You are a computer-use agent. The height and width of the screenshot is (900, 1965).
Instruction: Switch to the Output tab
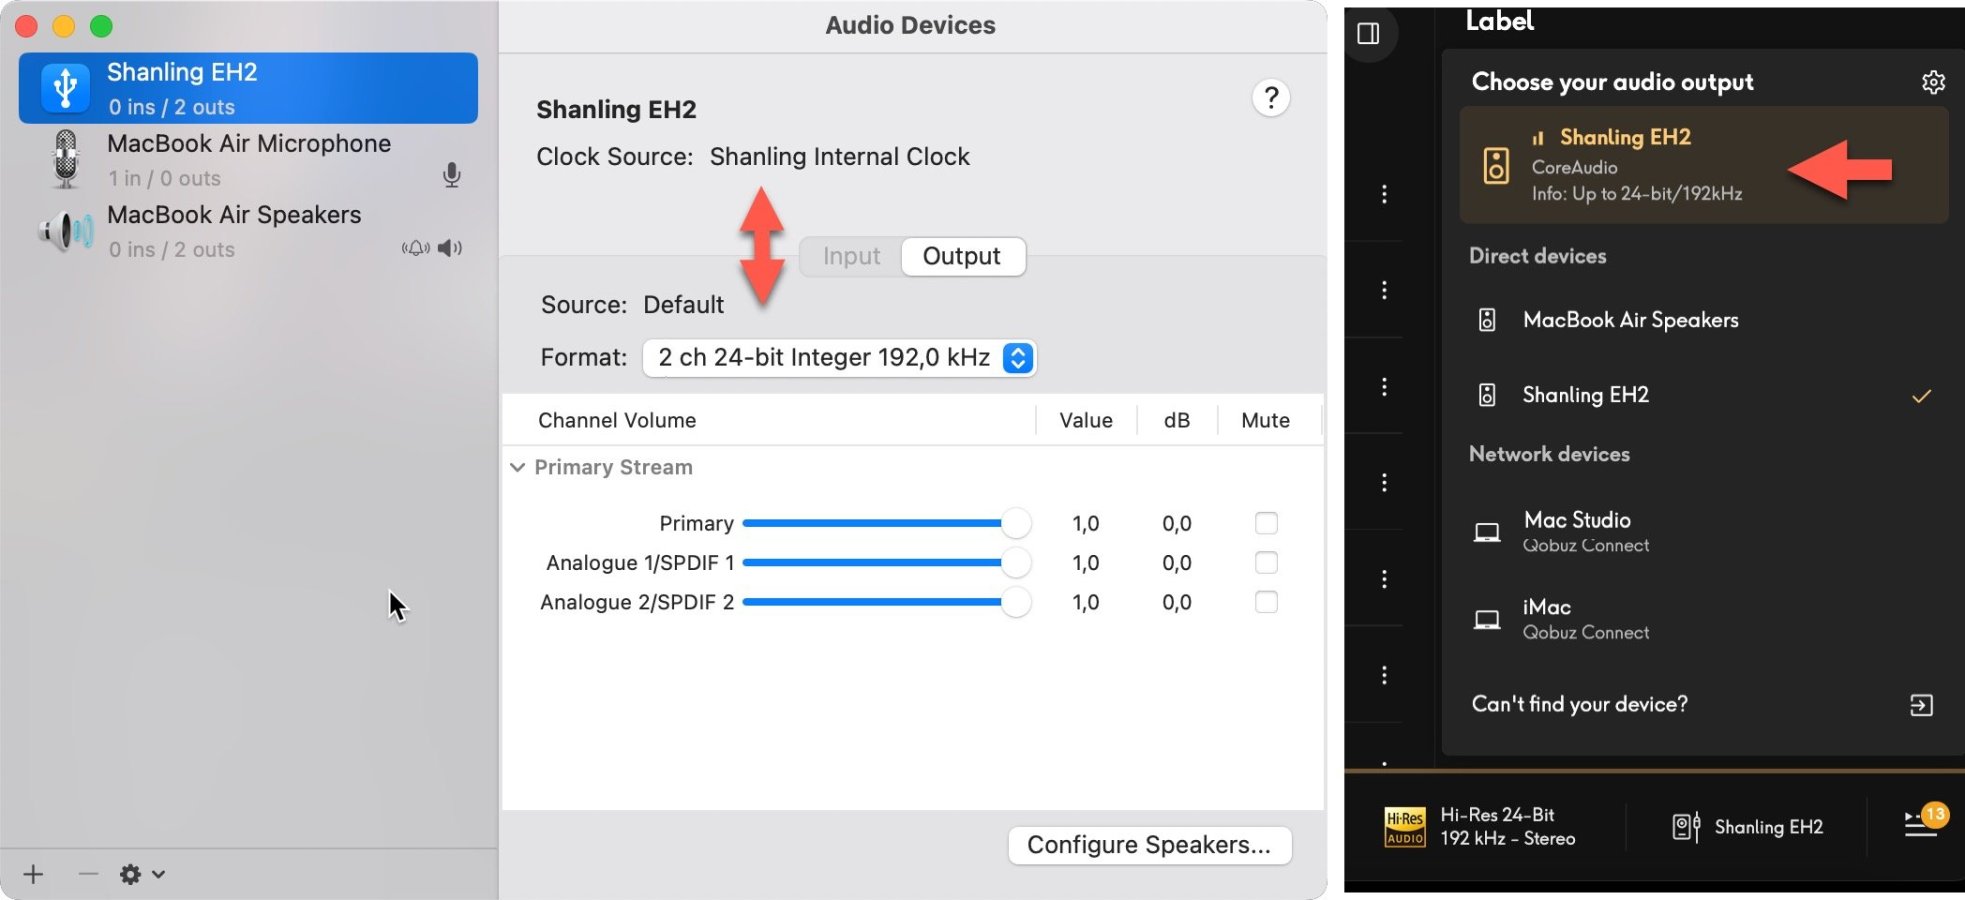pyautogui.click(x=961, y=257)
